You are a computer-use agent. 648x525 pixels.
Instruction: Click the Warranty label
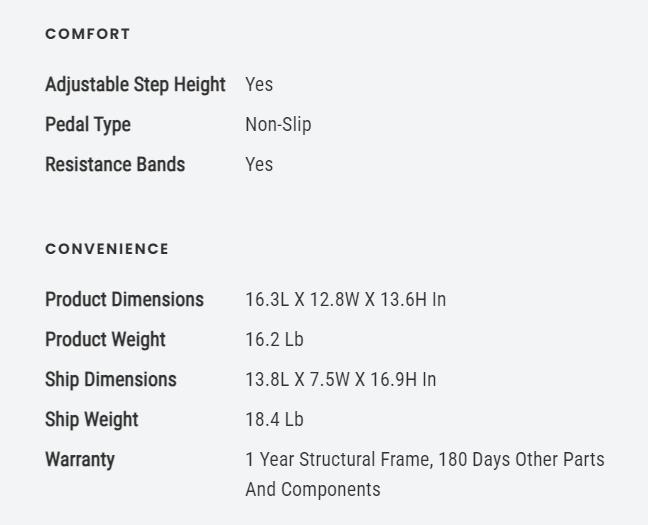[80, 460]
